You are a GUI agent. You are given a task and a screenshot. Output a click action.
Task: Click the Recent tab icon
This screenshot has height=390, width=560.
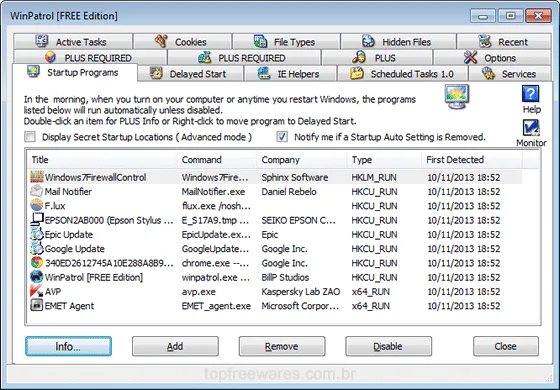[x=485, y=41]
